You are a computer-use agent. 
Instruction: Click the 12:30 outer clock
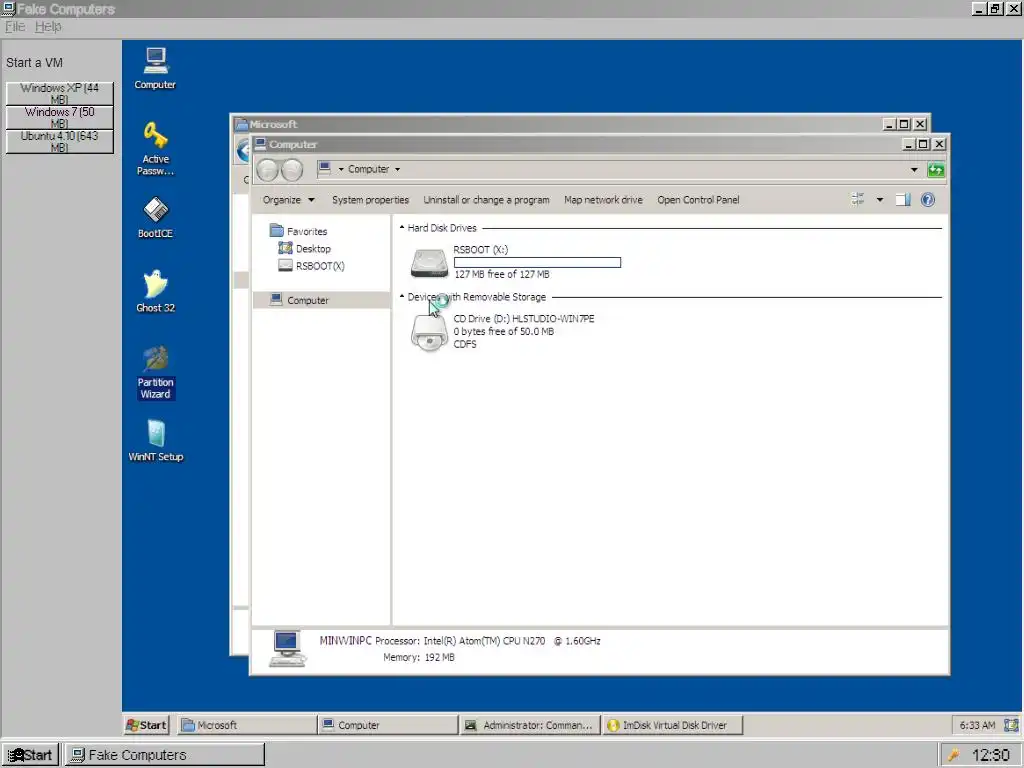[991, 756]
